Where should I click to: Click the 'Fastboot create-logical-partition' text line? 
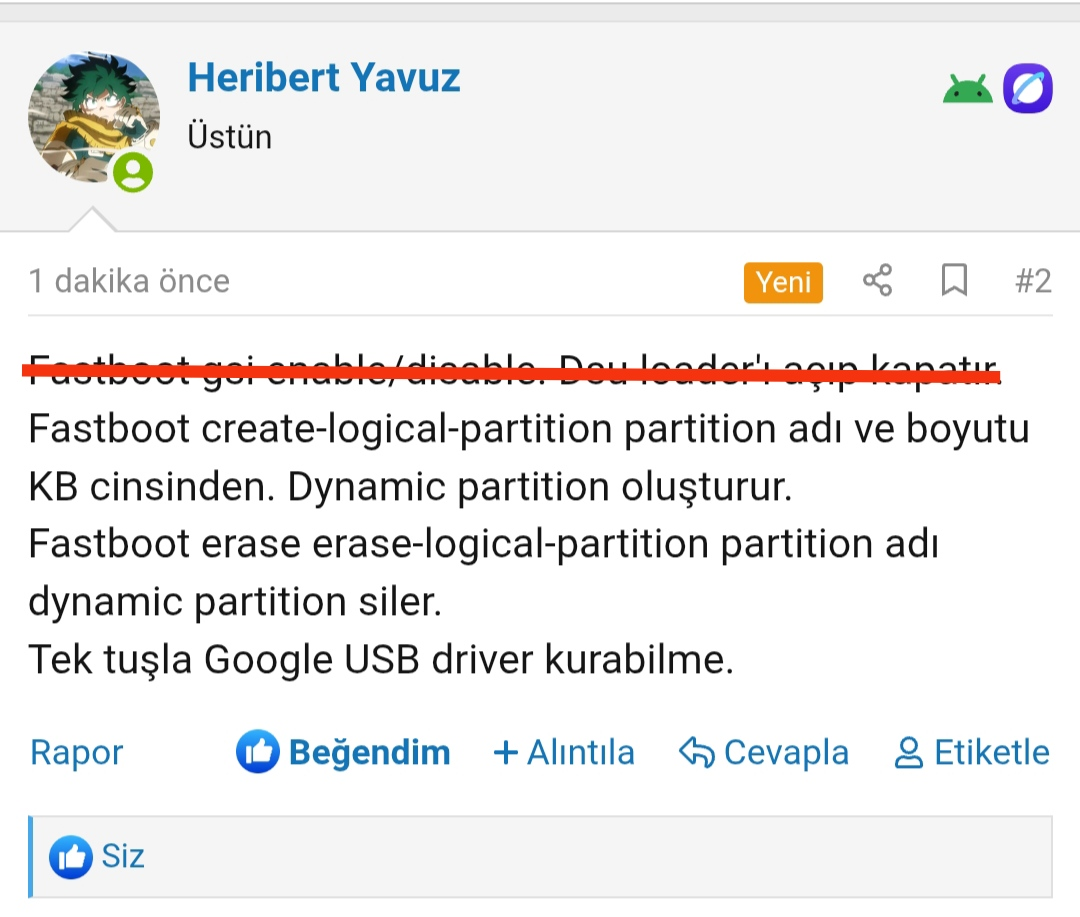tap(529, 429)
